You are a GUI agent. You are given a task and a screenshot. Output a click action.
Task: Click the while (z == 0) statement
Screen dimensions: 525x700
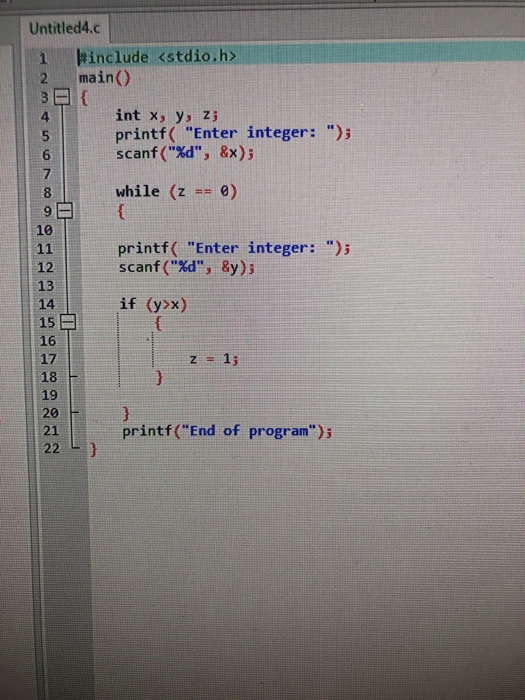(176, 192)
